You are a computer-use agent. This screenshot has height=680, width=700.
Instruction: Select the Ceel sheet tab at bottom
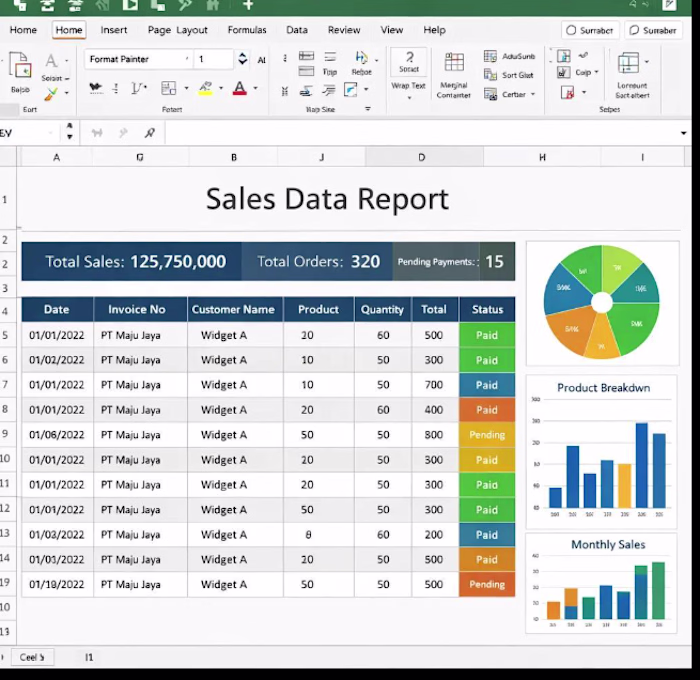(x=32, y=657)
